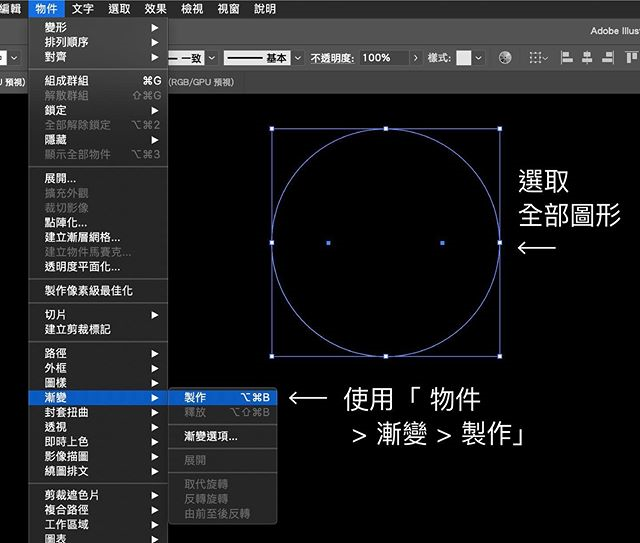Choose 透明度平面化... menu entry
Image resolution: width=640 pixels, height=543 pixels.
pos(98,267)
